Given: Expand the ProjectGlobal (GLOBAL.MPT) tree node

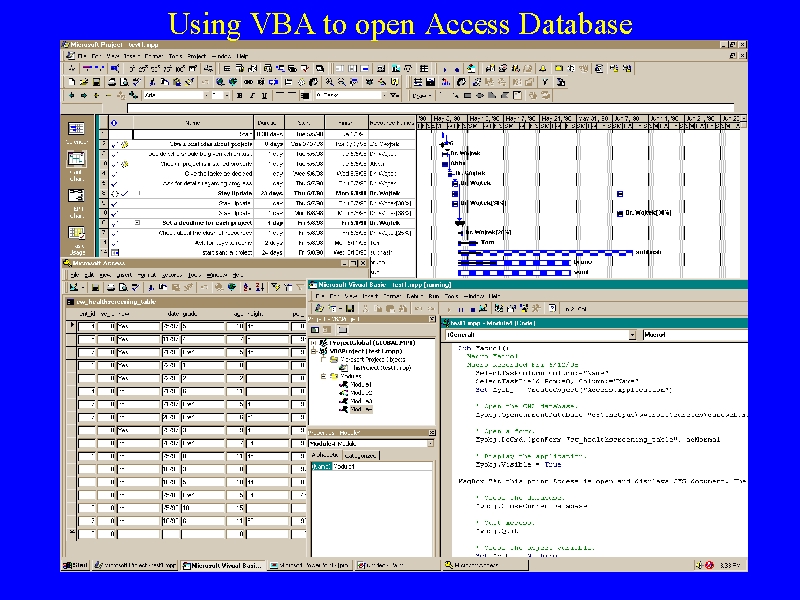Looking at the screenshot, I should point(314,343).
